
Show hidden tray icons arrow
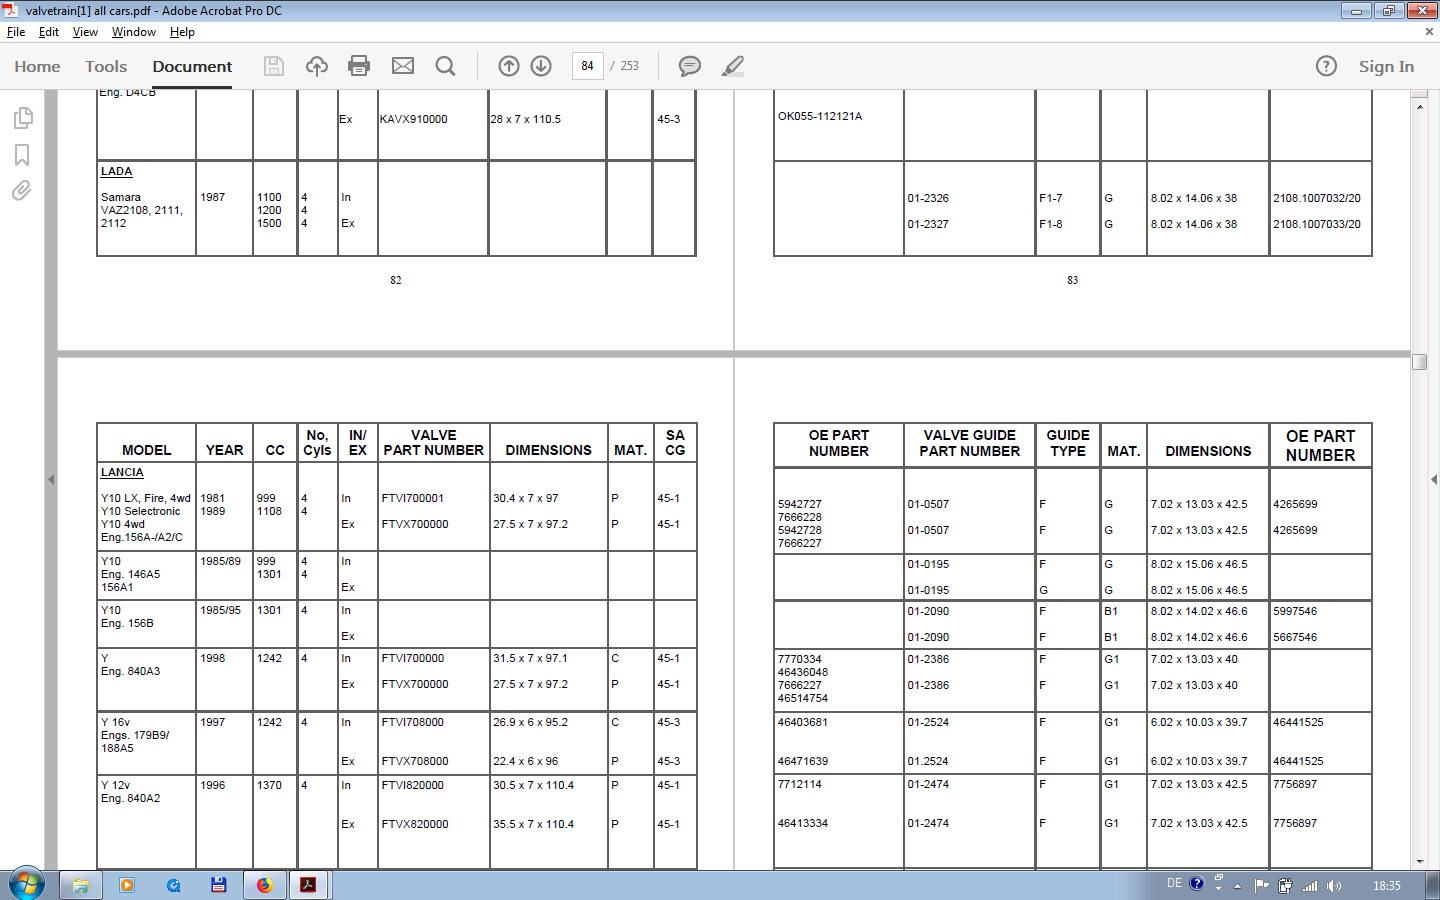(1237, 886)
